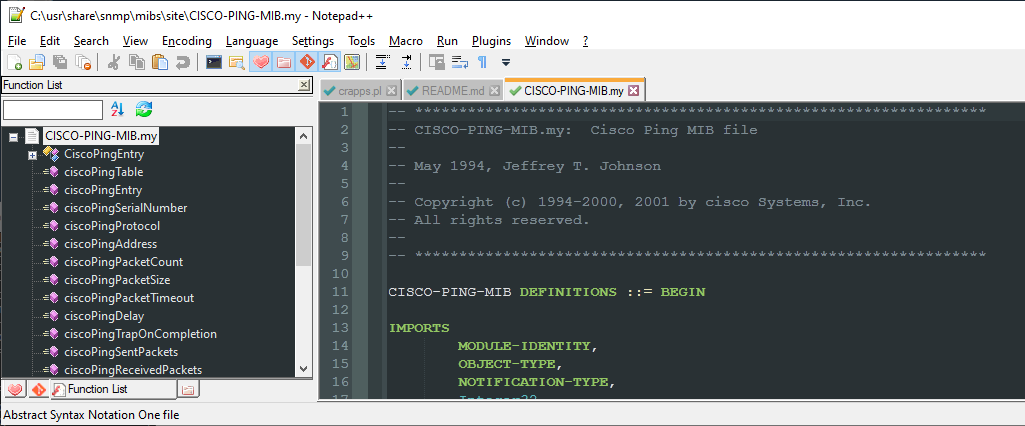The width and height of the screenshot is (1025, 426).
Task: Open the command prompt console icon
Action: coord(213,62)
